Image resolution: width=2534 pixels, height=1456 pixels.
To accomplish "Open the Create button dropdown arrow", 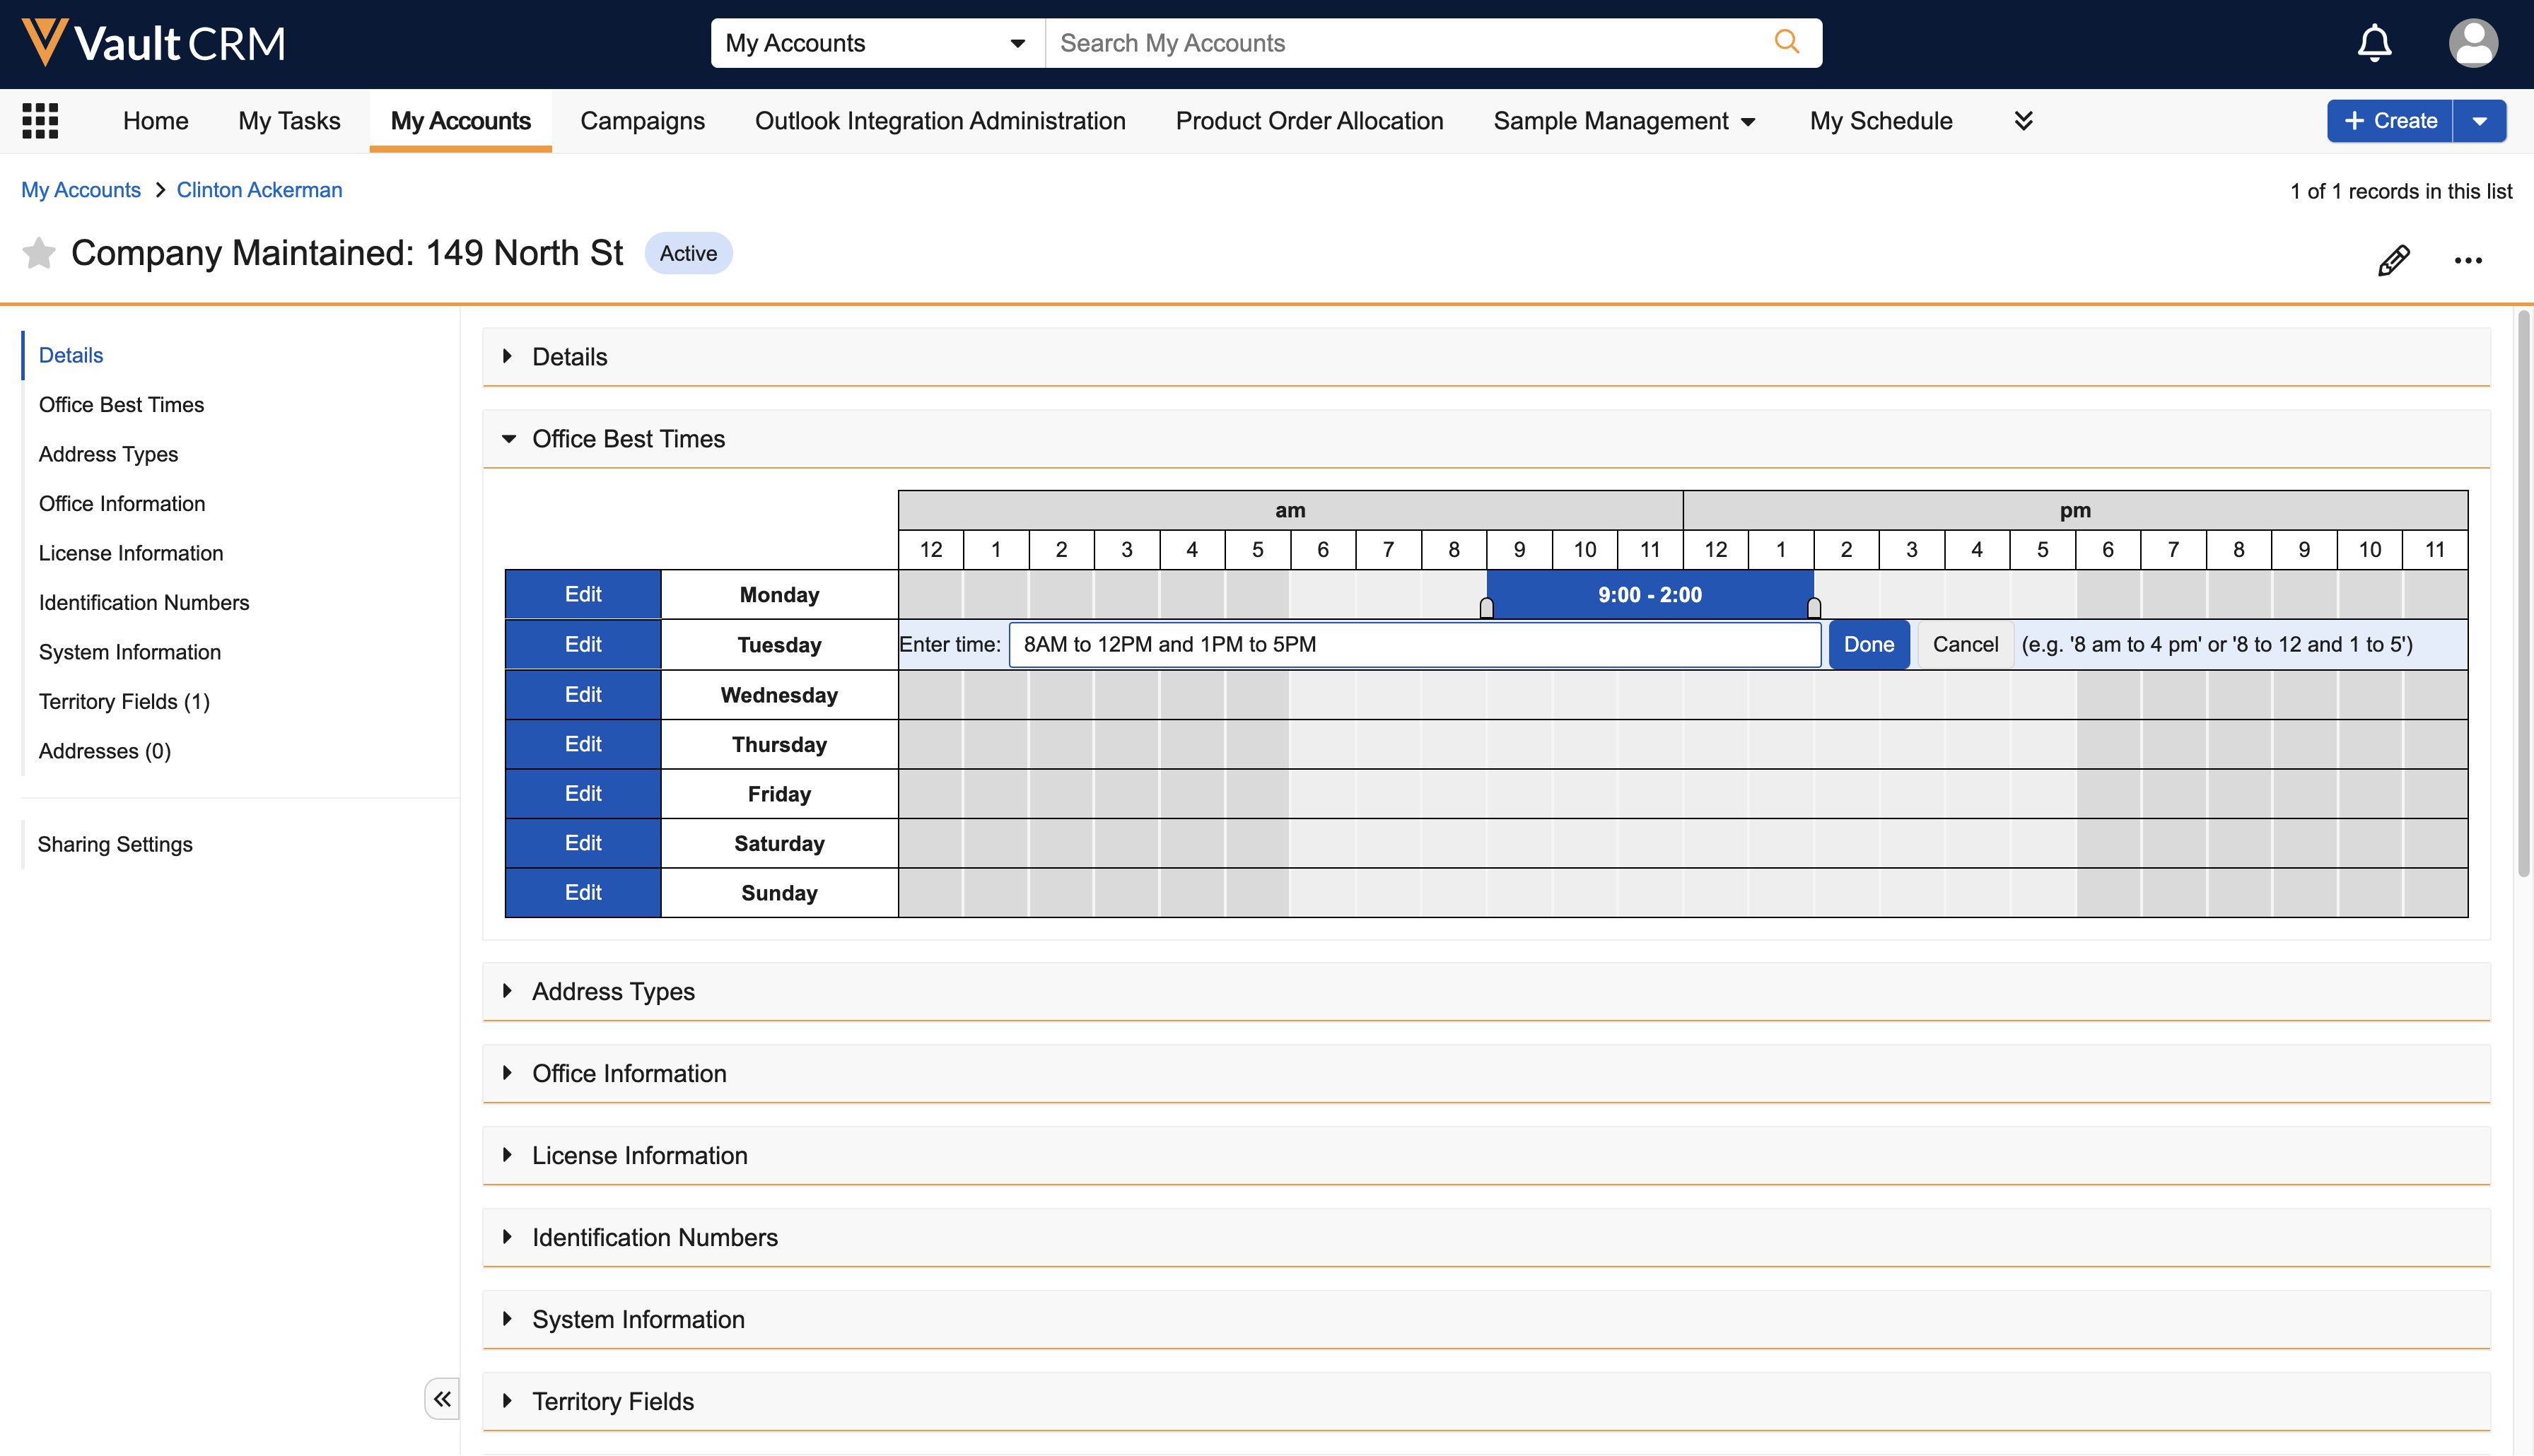I will pos(2479,121).
